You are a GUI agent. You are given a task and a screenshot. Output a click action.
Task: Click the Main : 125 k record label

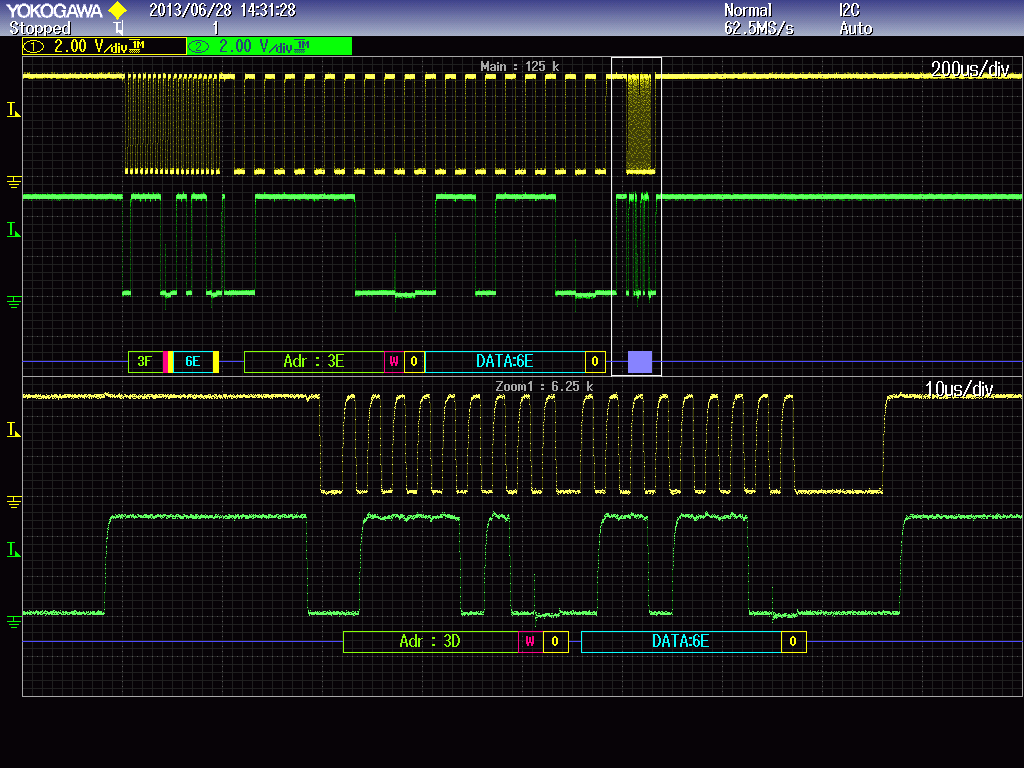(519, 67)
